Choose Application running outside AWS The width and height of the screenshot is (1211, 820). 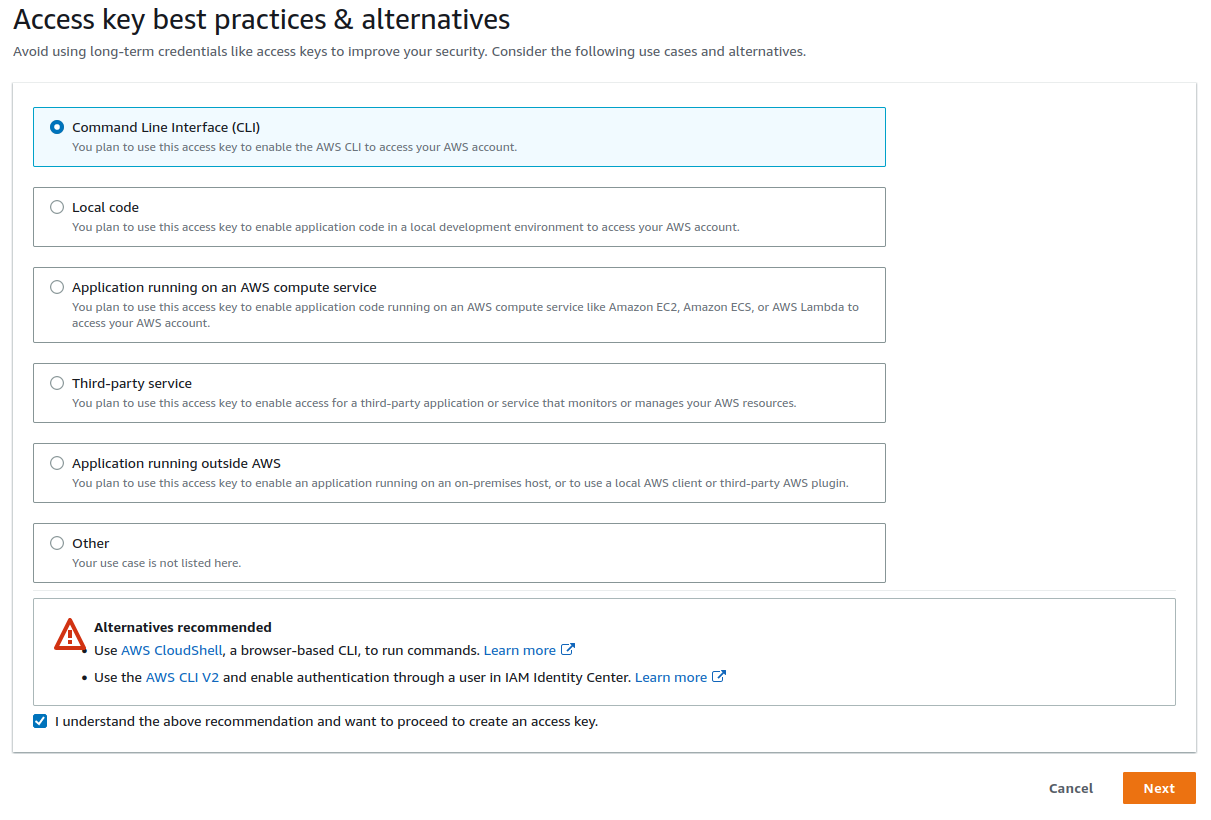click(x=57, y=463)
